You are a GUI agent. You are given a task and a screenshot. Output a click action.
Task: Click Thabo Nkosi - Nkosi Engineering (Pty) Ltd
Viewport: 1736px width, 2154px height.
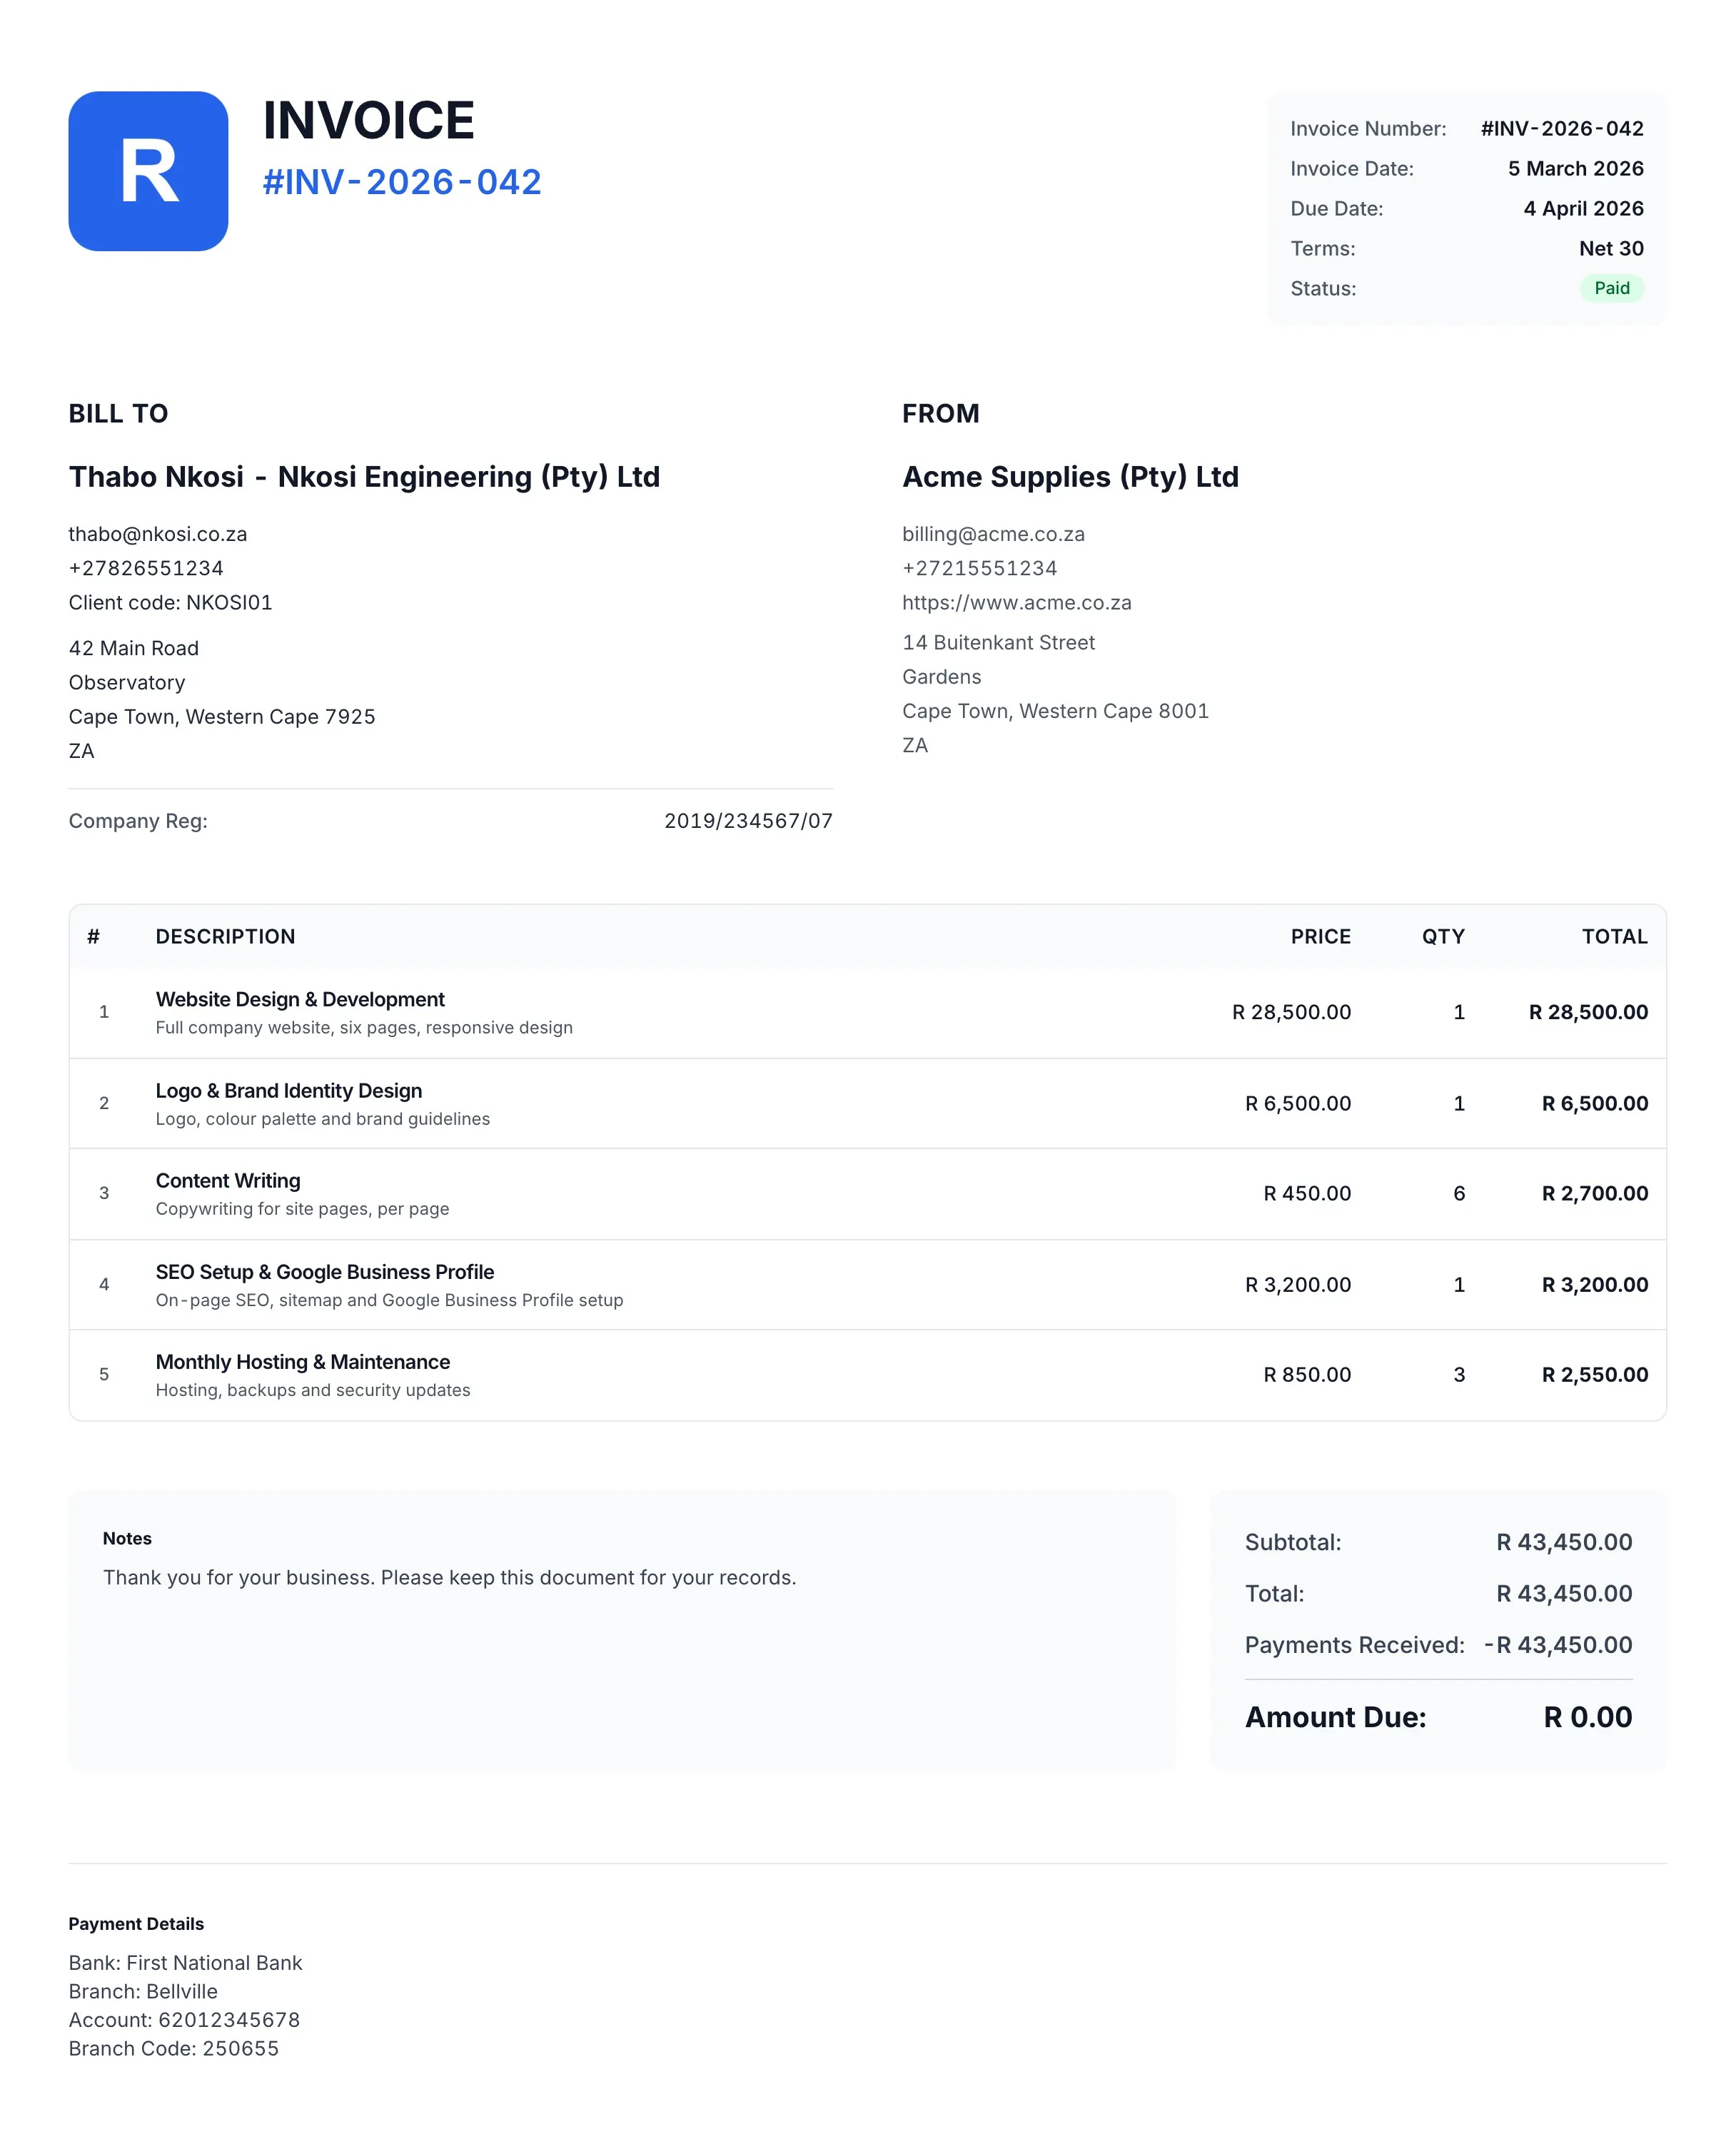click(x=364, y=477)
